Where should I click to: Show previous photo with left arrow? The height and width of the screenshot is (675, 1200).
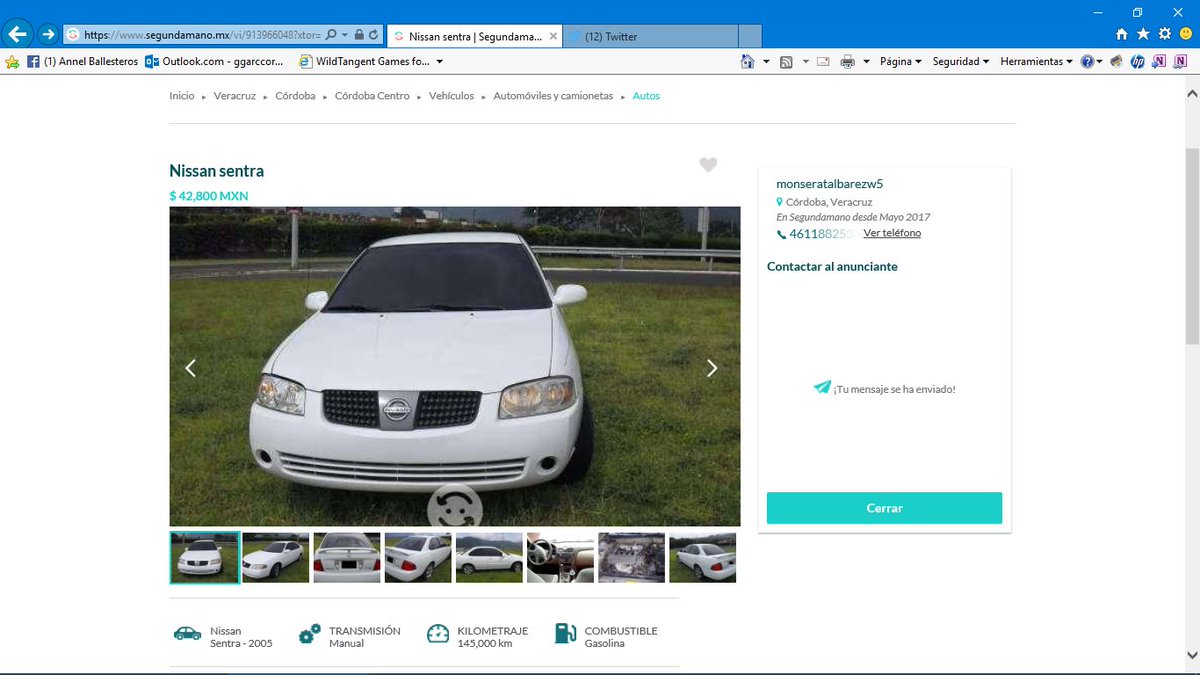(x=190, y=368)
